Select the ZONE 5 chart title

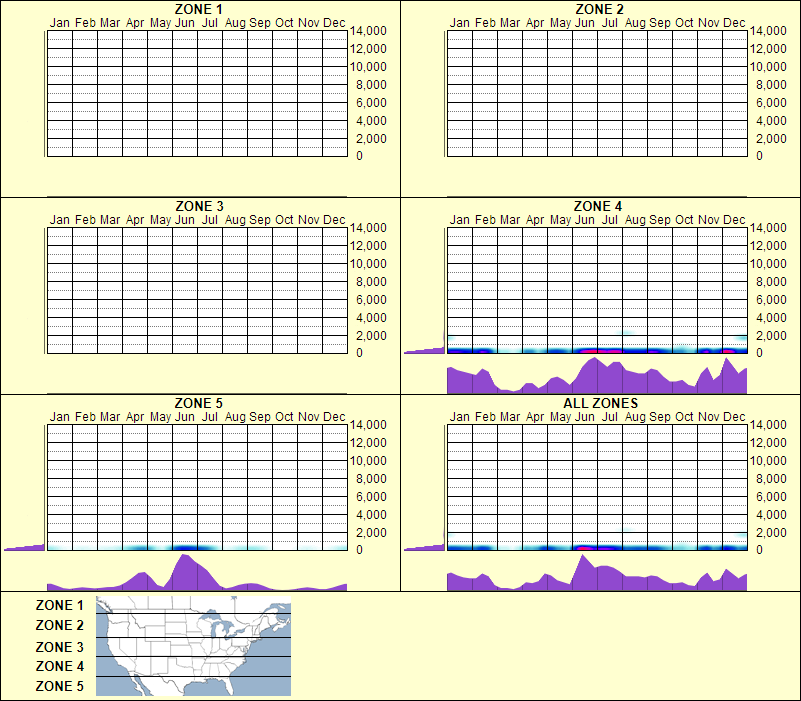[x=196, y=403]
